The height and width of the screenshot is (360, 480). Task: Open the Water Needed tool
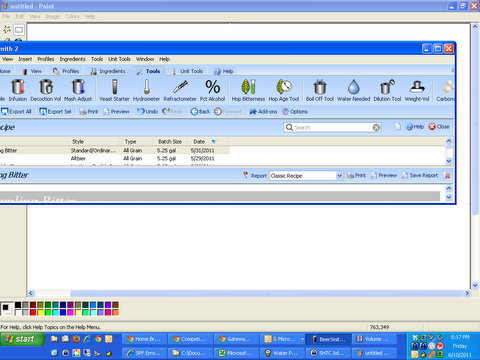pyautogui.click(x=354, y=90)
